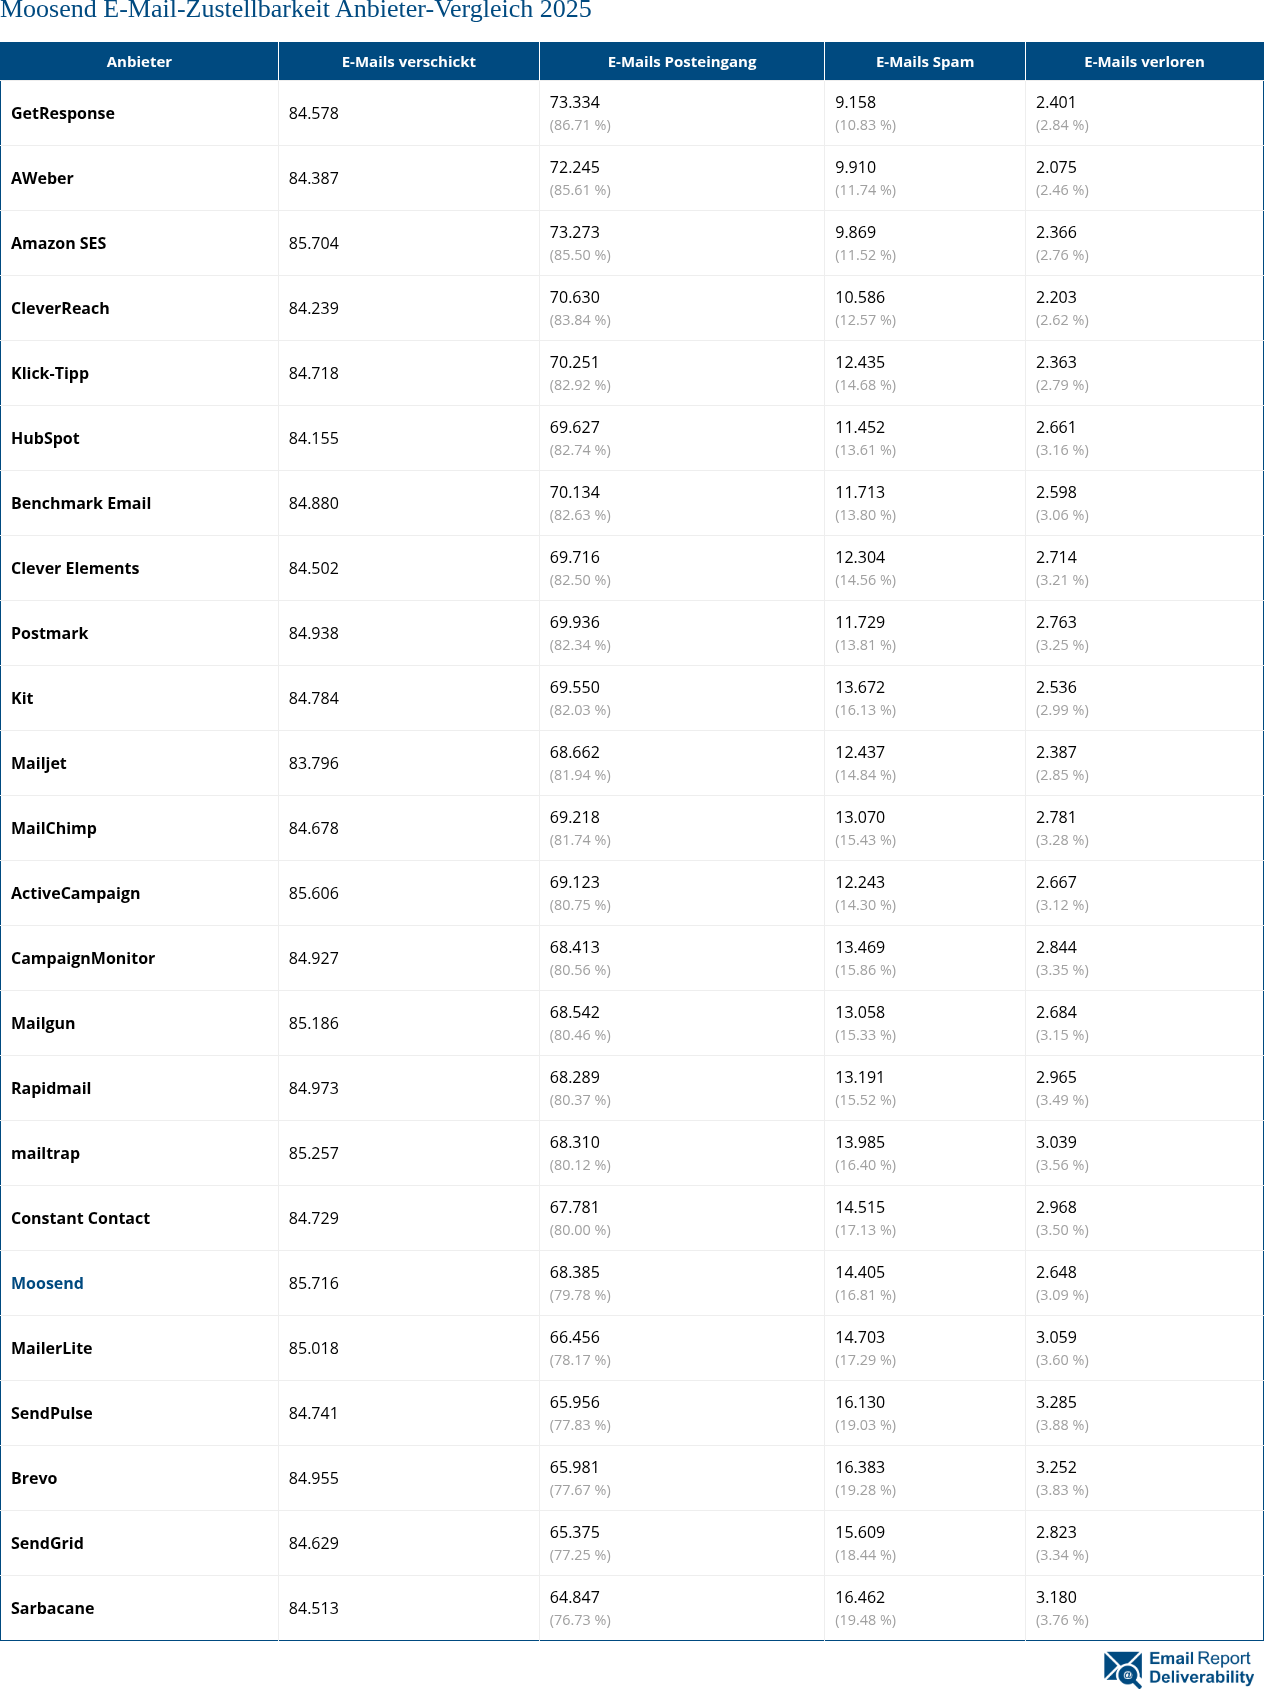The width and height of the screenshot is (1264, 1689).
Task: Click the CleverReach provider cell
Action: (x=60, y=308)
